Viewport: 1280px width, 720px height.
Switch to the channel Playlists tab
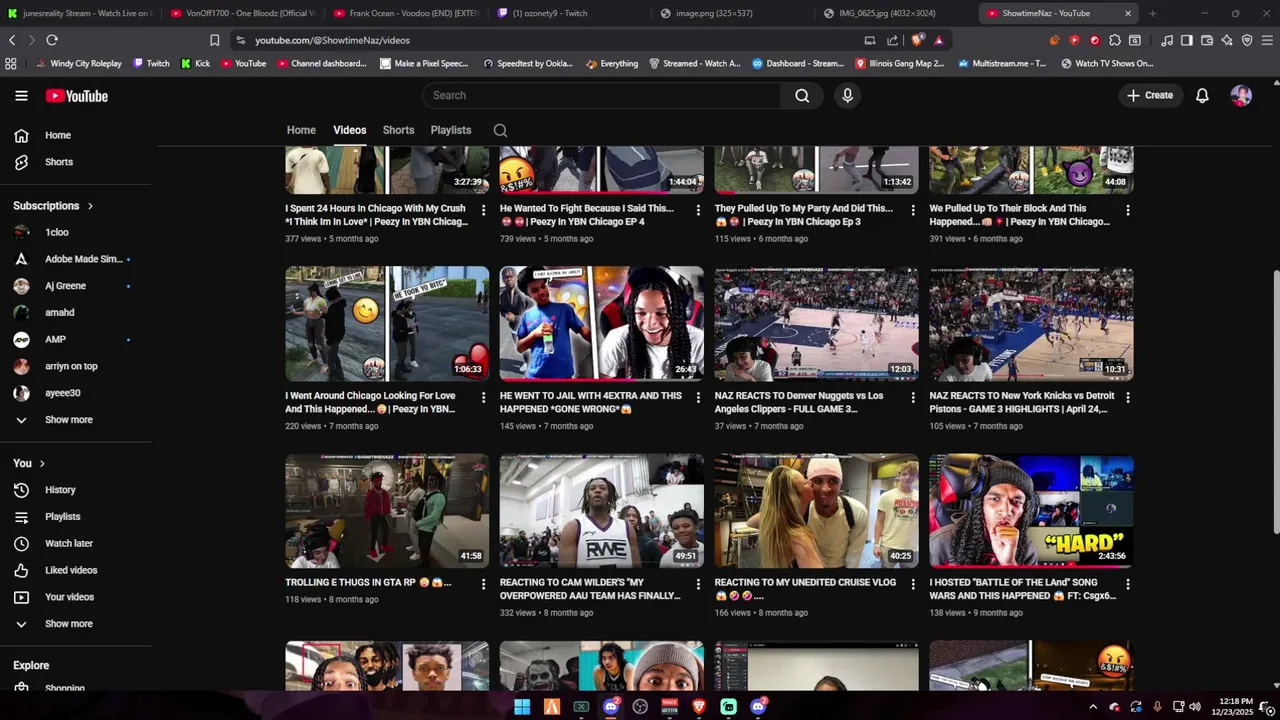pos(451,130)
